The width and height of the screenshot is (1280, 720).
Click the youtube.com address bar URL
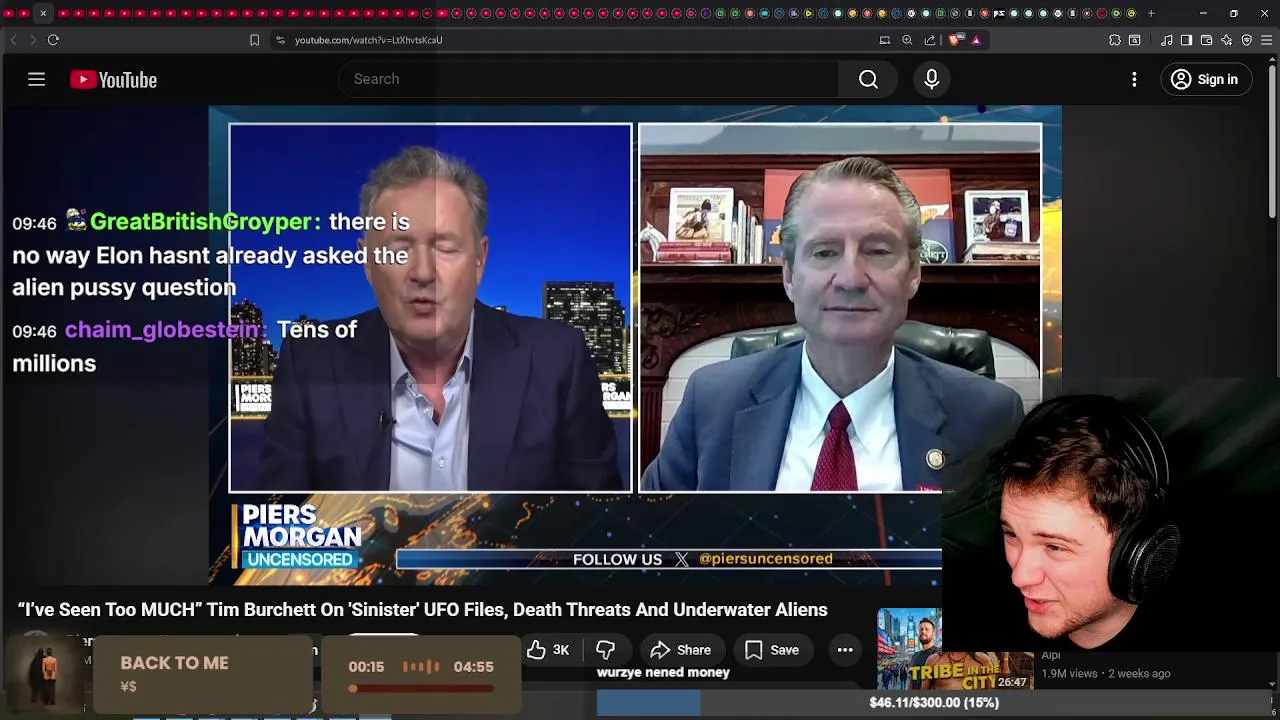point(368,40)
